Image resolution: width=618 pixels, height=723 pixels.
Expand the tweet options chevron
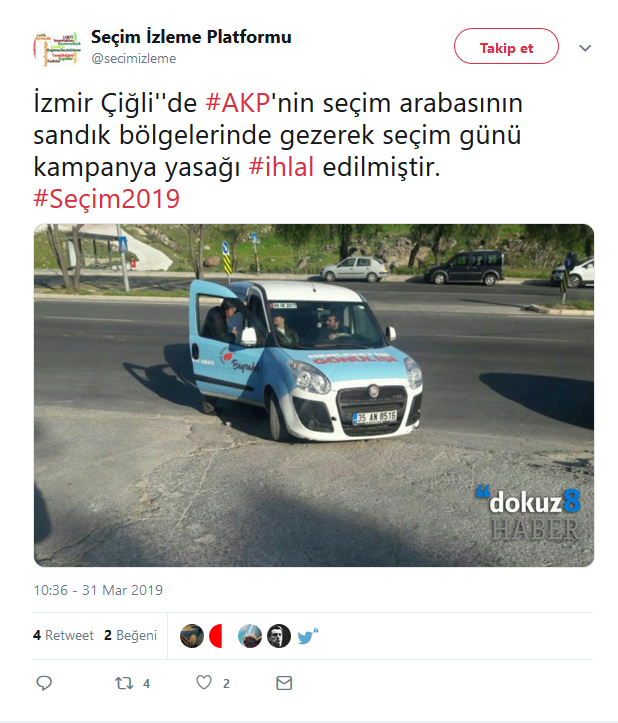pos(585,48)
